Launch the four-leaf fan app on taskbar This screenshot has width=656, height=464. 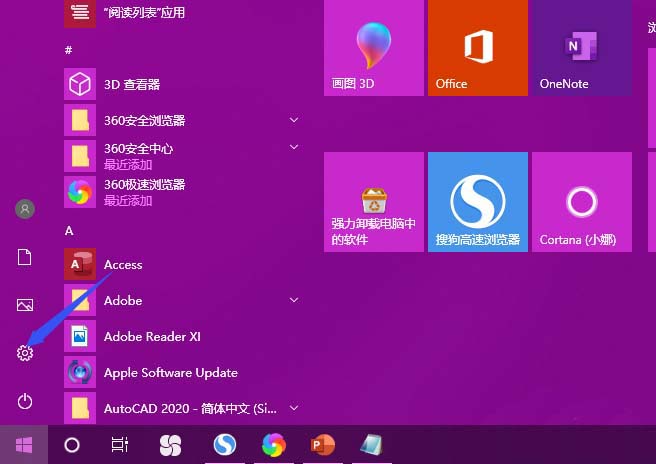point(170,445)
